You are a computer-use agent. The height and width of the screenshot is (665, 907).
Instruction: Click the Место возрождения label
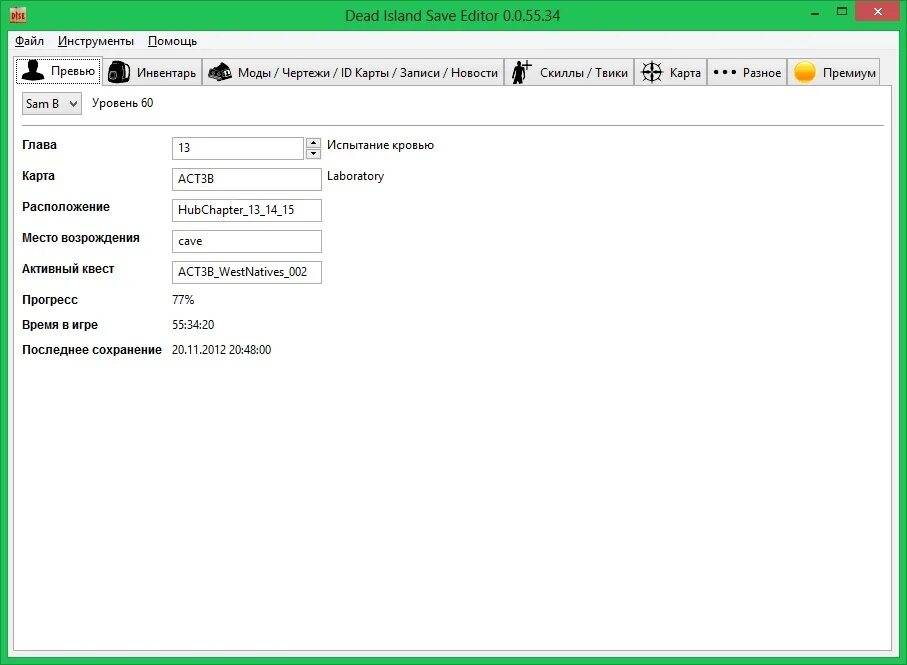tap(80, 238)
